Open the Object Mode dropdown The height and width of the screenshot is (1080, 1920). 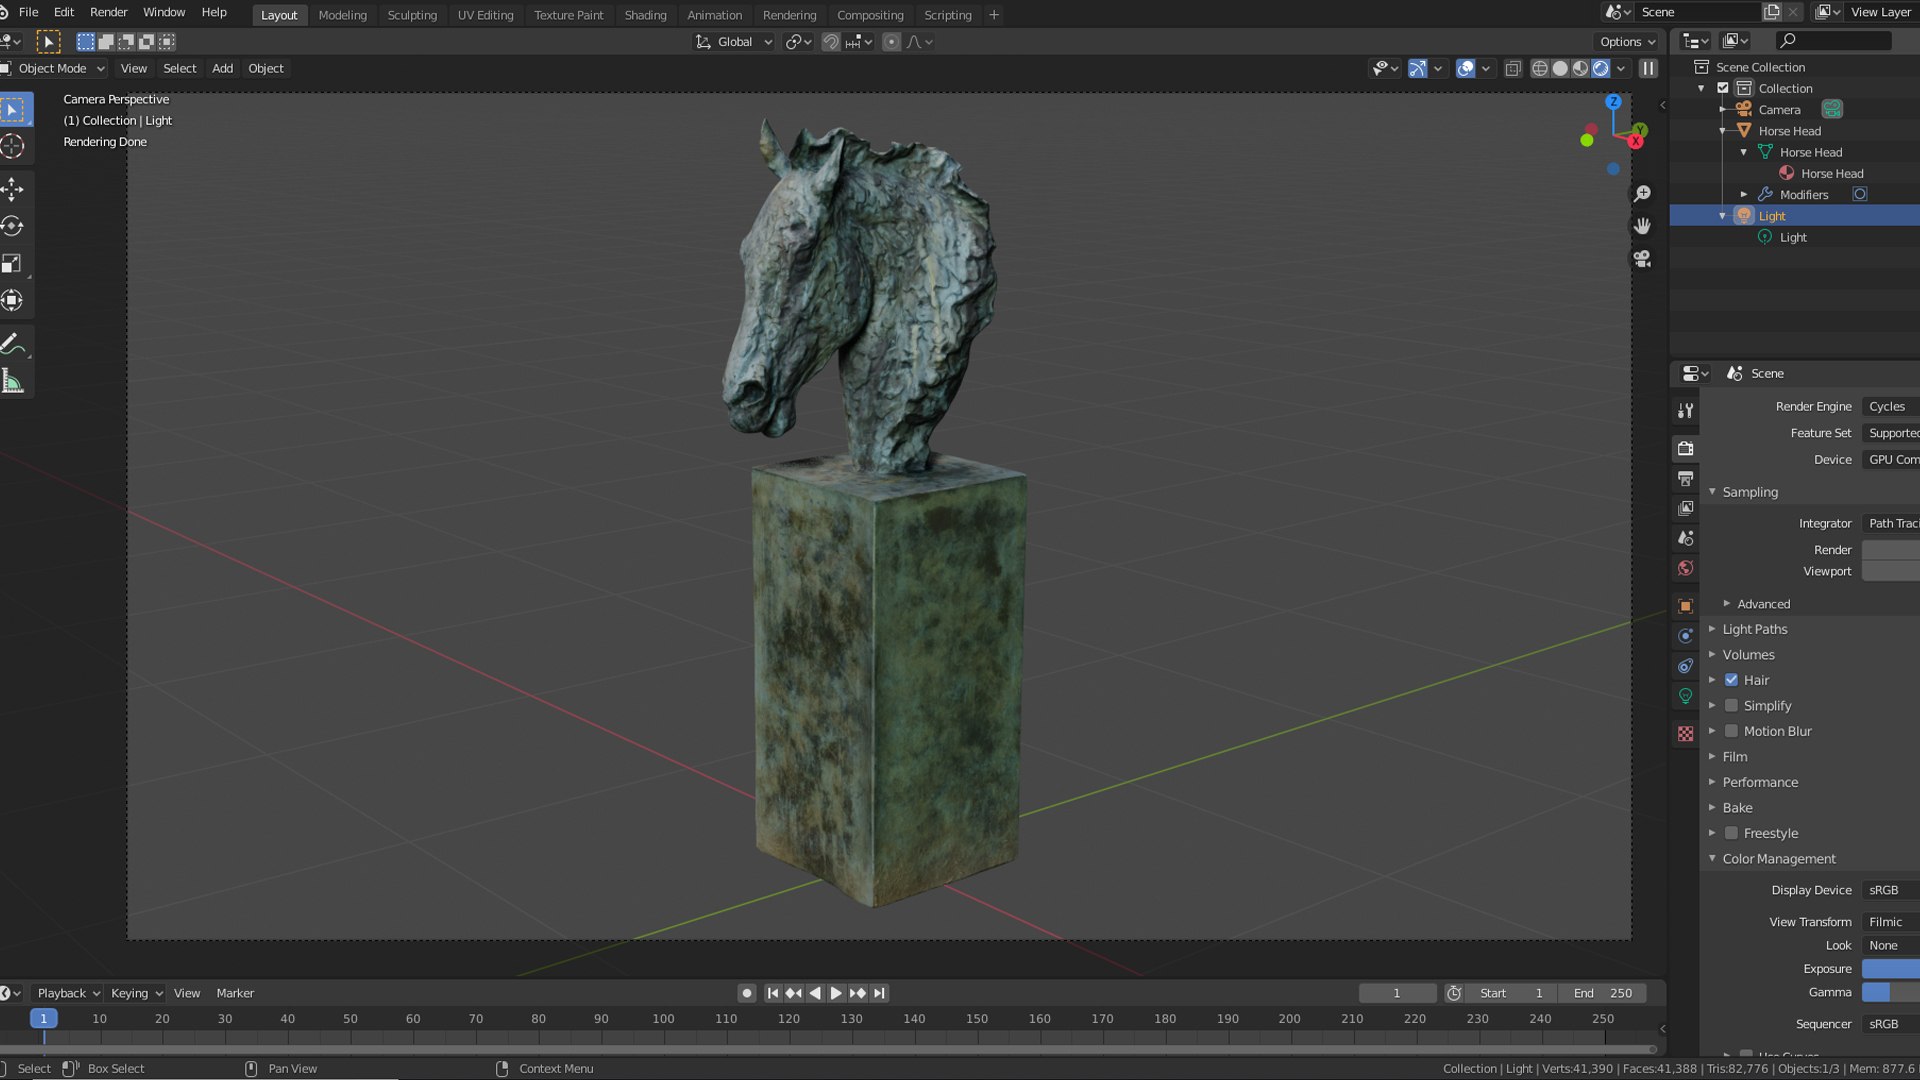point(55,68)
